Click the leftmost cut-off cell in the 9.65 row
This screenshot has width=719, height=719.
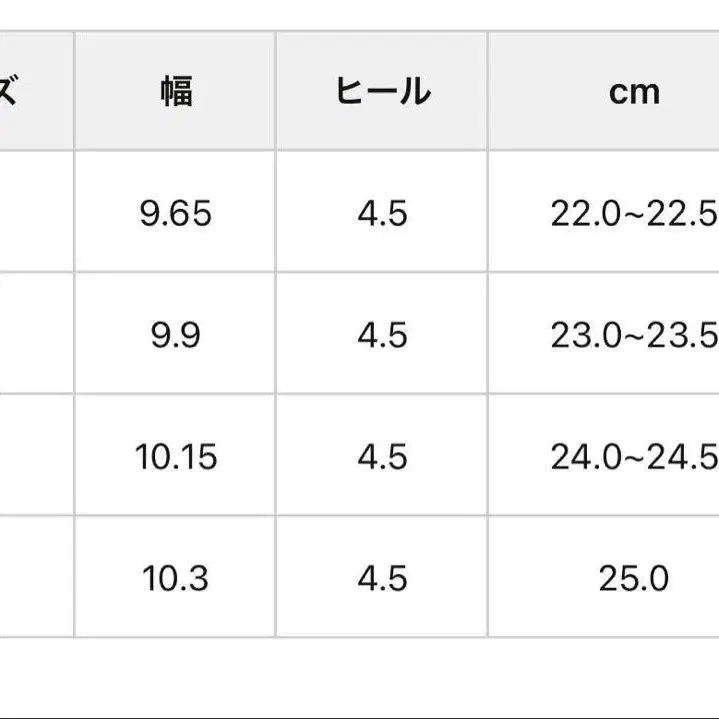35,213
